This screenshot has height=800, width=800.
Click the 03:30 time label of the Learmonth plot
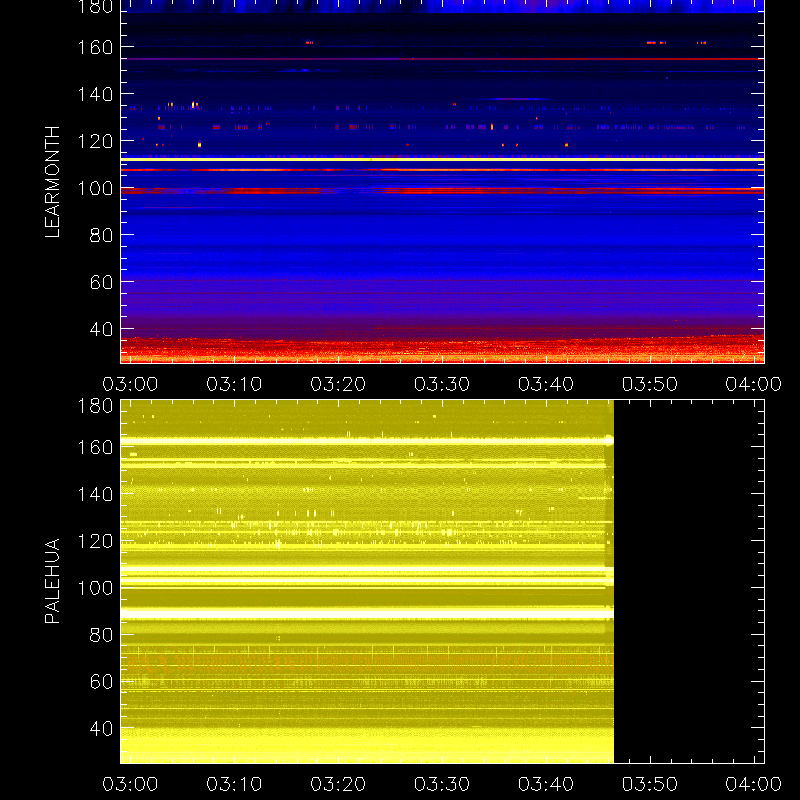pos(442,384)
